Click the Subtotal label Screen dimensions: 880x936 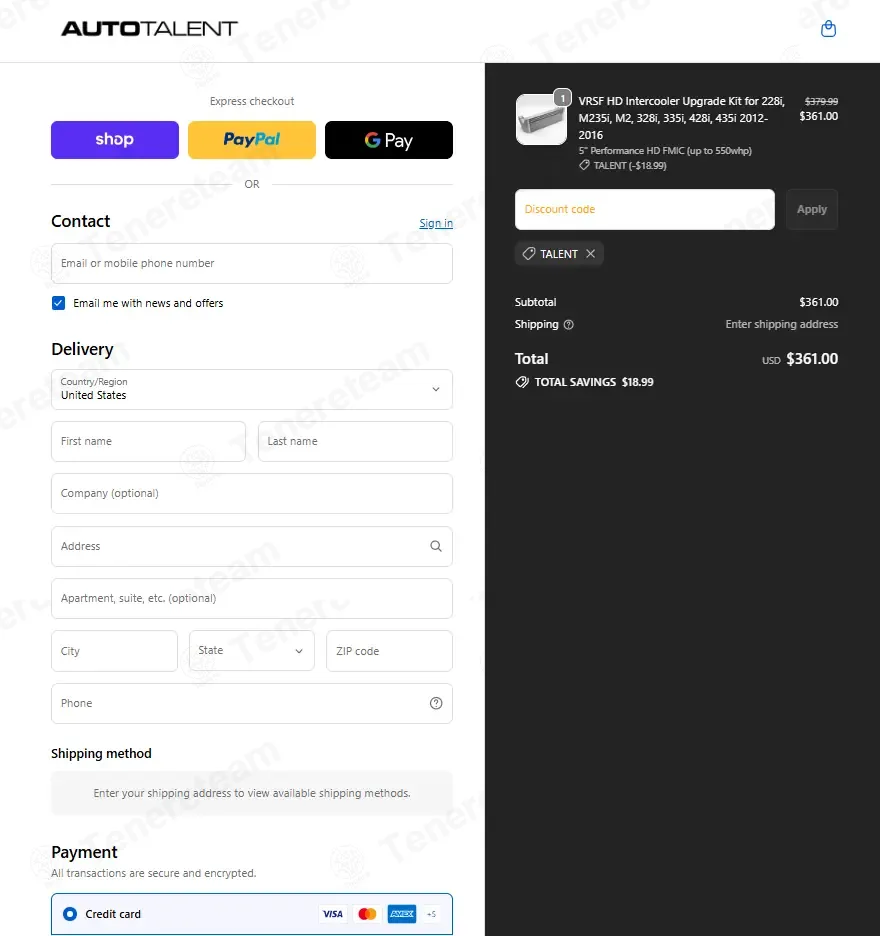[536, 302]
